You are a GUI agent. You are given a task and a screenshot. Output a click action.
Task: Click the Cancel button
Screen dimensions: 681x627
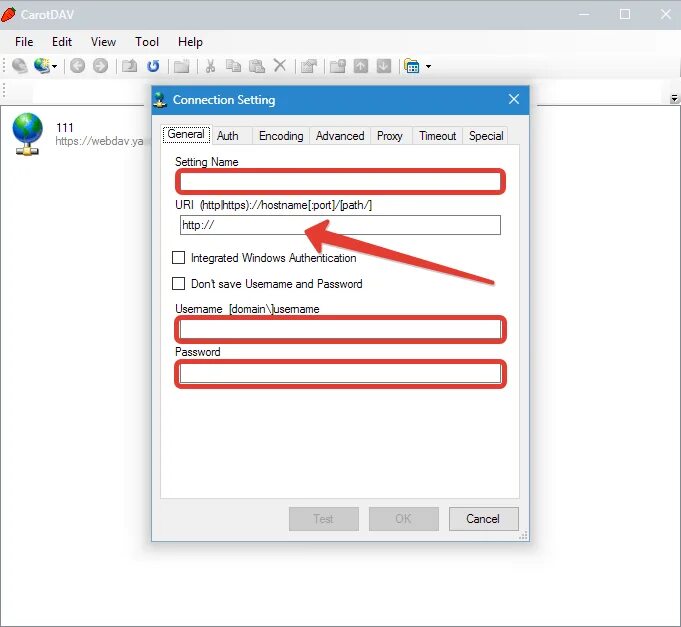coord(484,519)
